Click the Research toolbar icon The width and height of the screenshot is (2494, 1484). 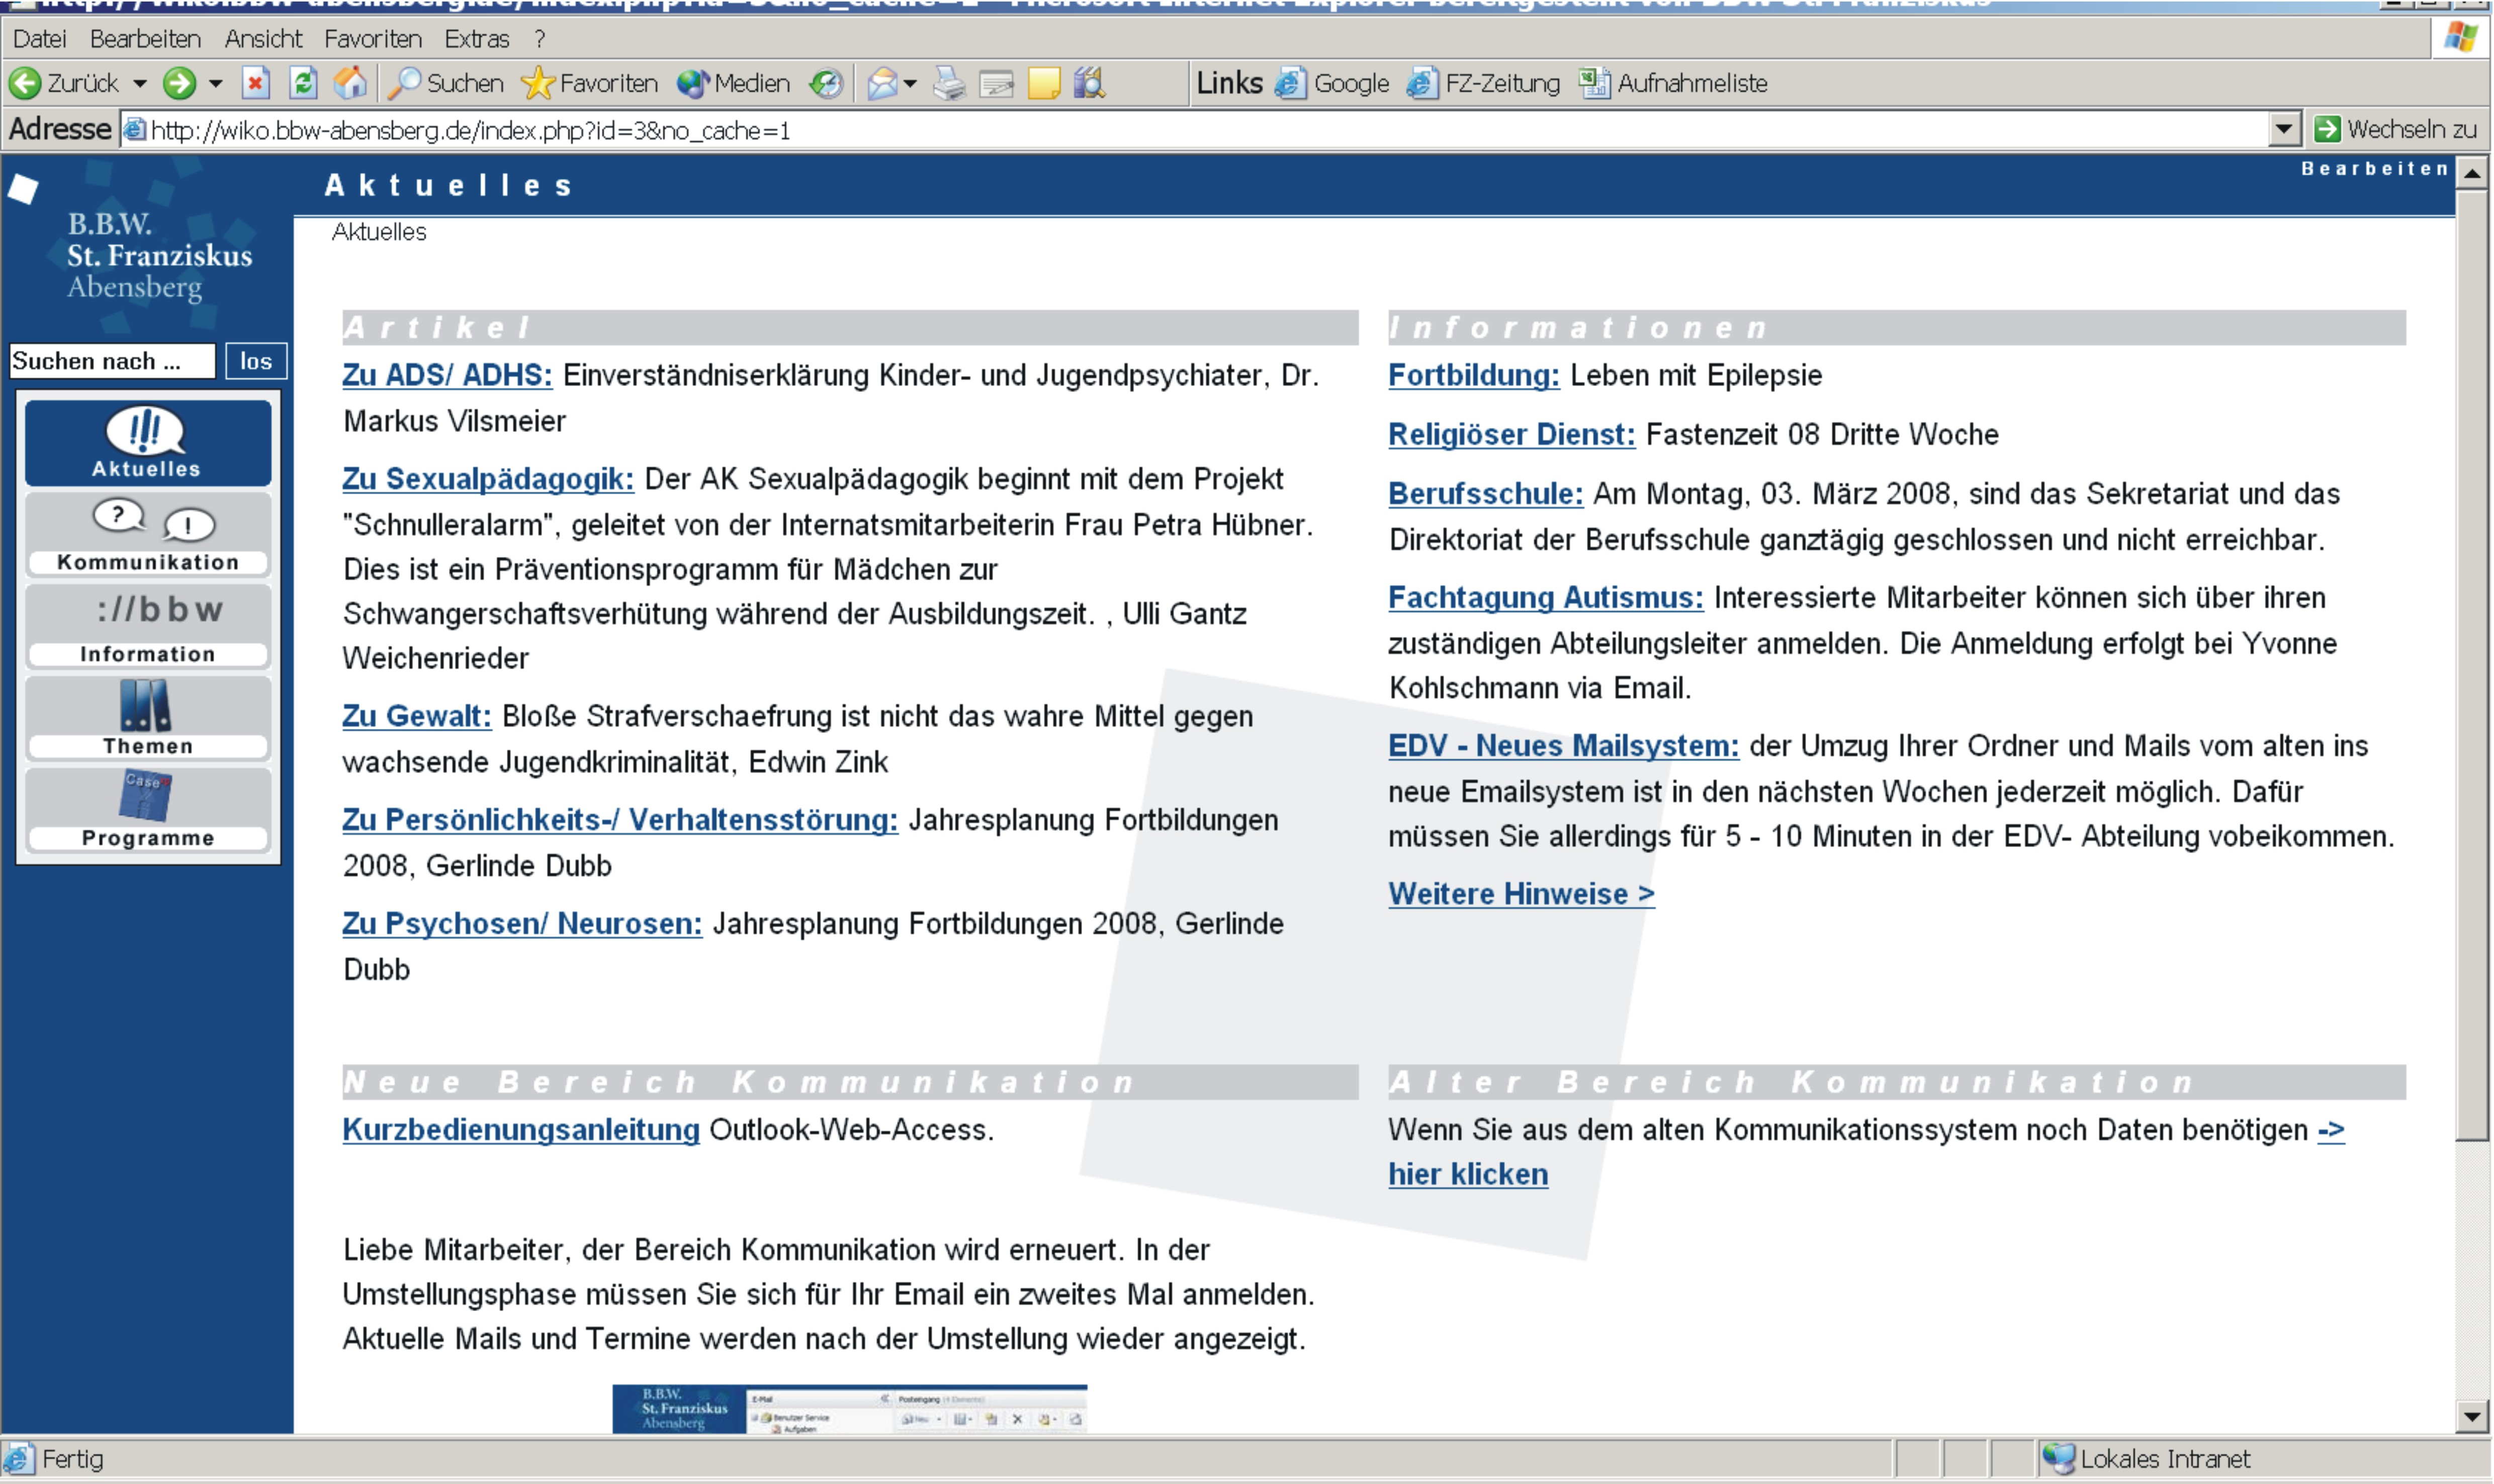1089,83
